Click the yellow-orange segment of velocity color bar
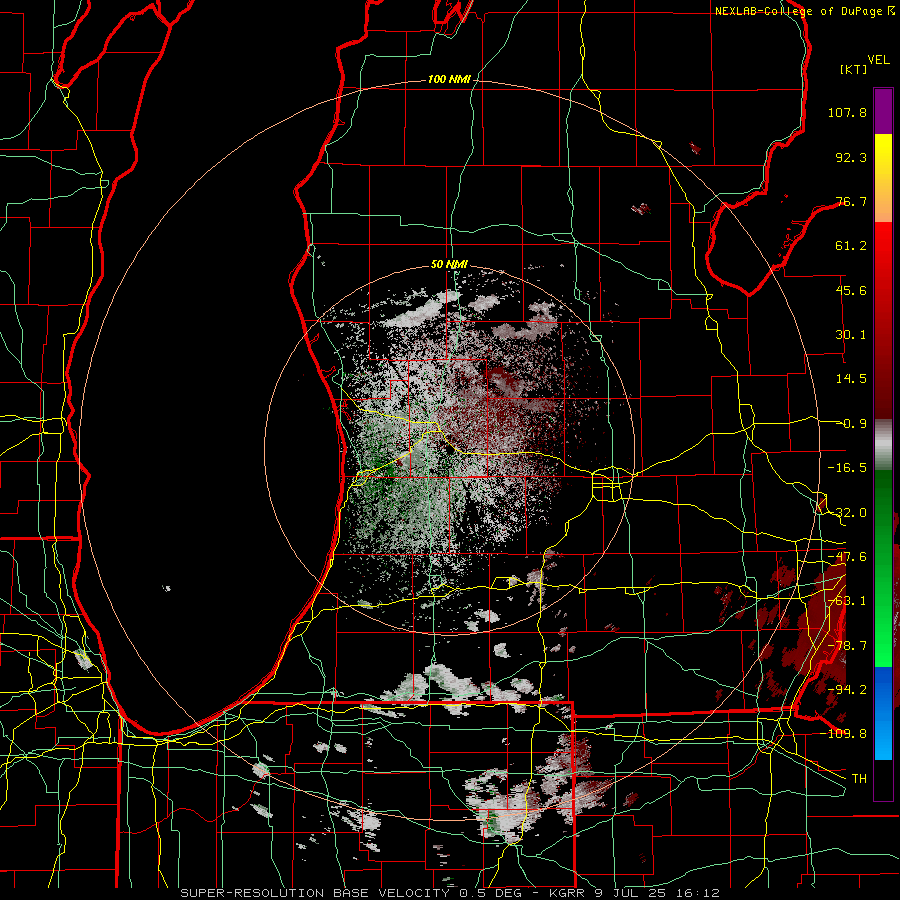The width and height of the screenshot is (900, 900). click(x=883, y=178)
